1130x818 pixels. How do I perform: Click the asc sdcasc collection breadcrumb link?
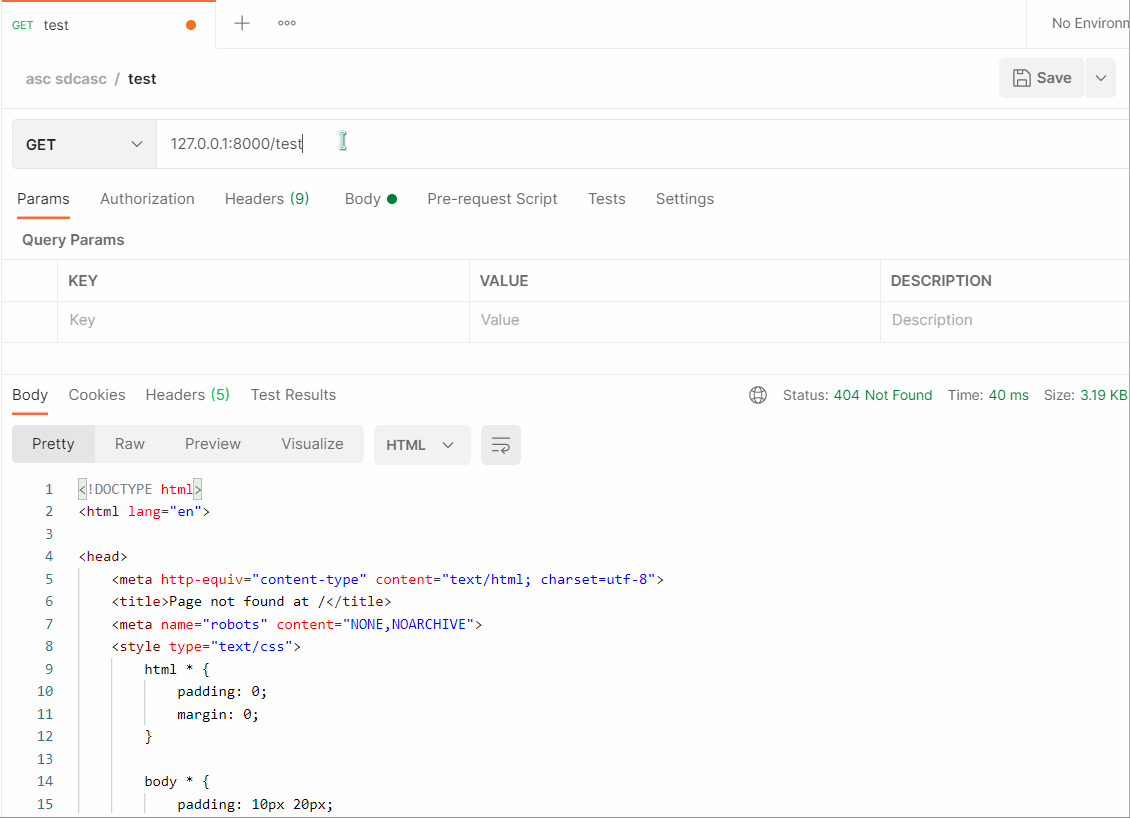pyautogui.click(x=66, y=79)
